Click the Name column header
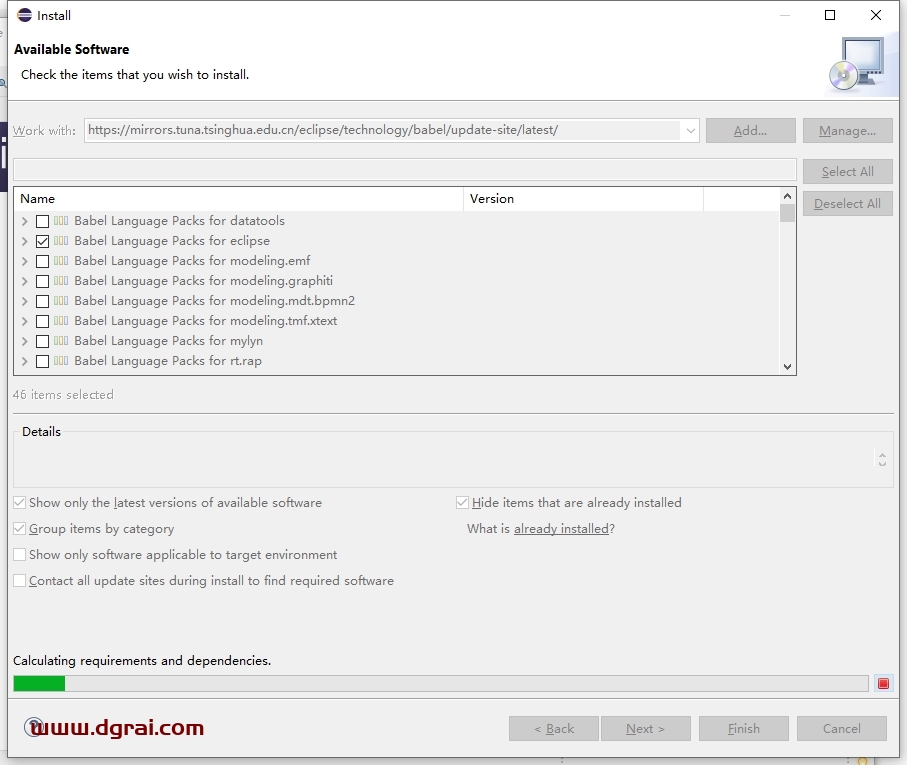The width and height of the screenshot is (907, 765). pyautogui.click(x=238, y=199)
